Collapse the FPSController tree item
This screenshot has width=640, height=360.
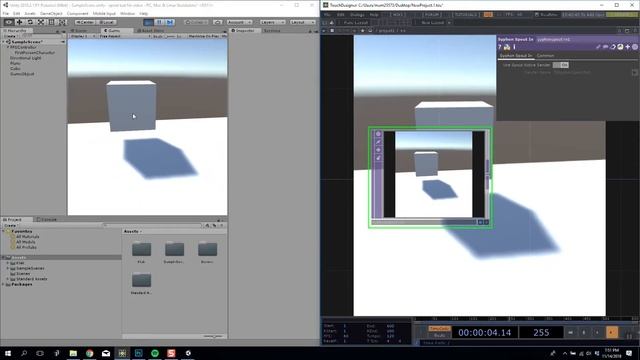[x=8, y=47]
